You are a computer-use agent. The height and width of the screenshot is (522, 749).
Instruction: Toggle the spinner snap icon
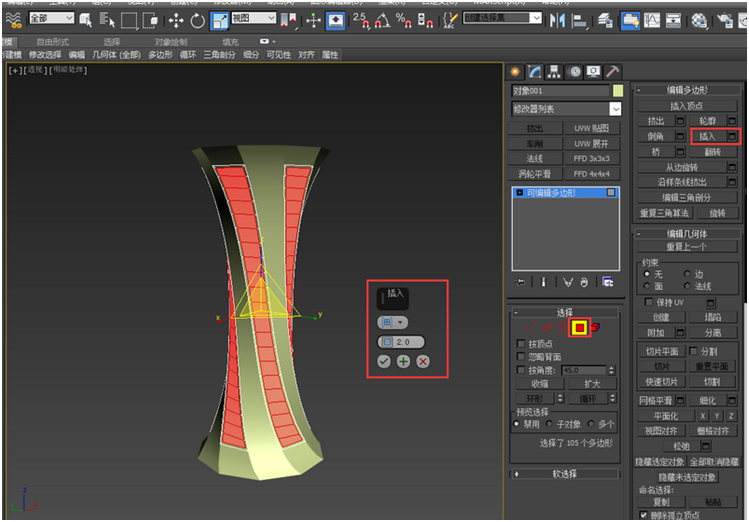point(425,21)
